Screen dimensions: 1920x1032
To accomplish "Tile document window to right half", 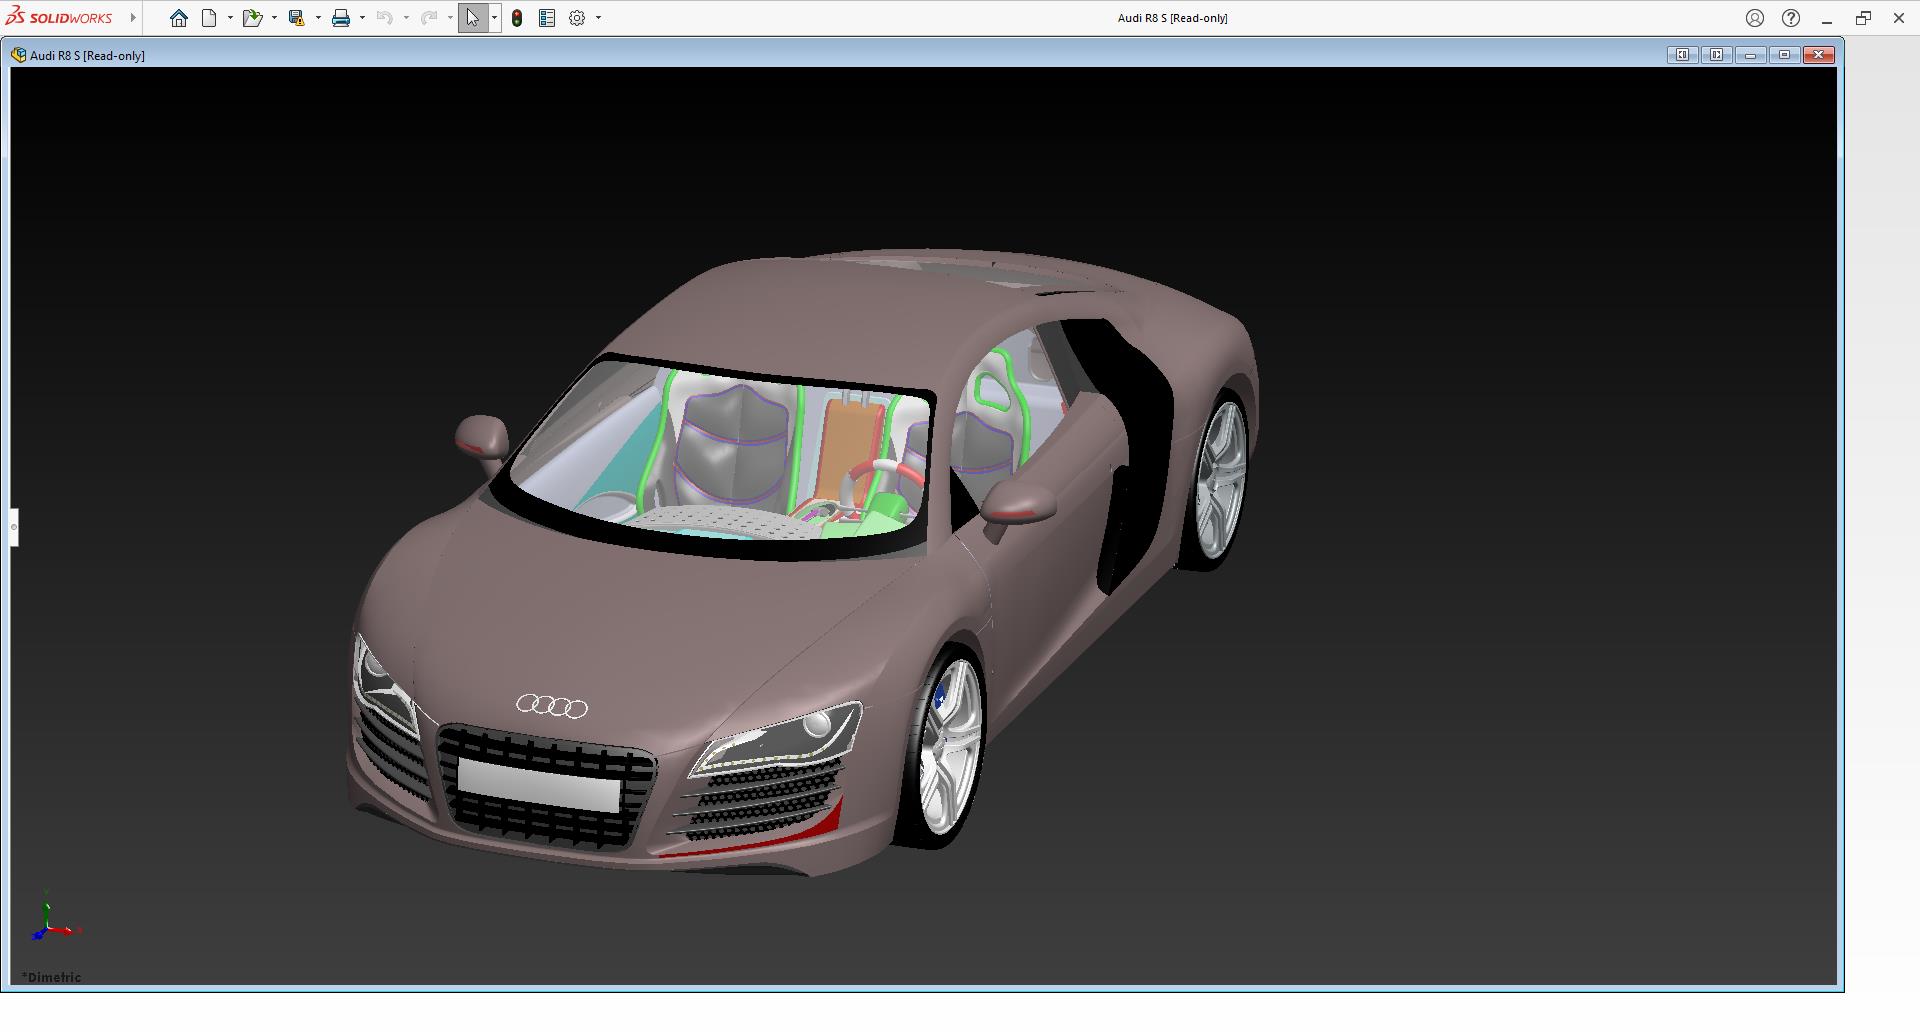I will 1716,55.
